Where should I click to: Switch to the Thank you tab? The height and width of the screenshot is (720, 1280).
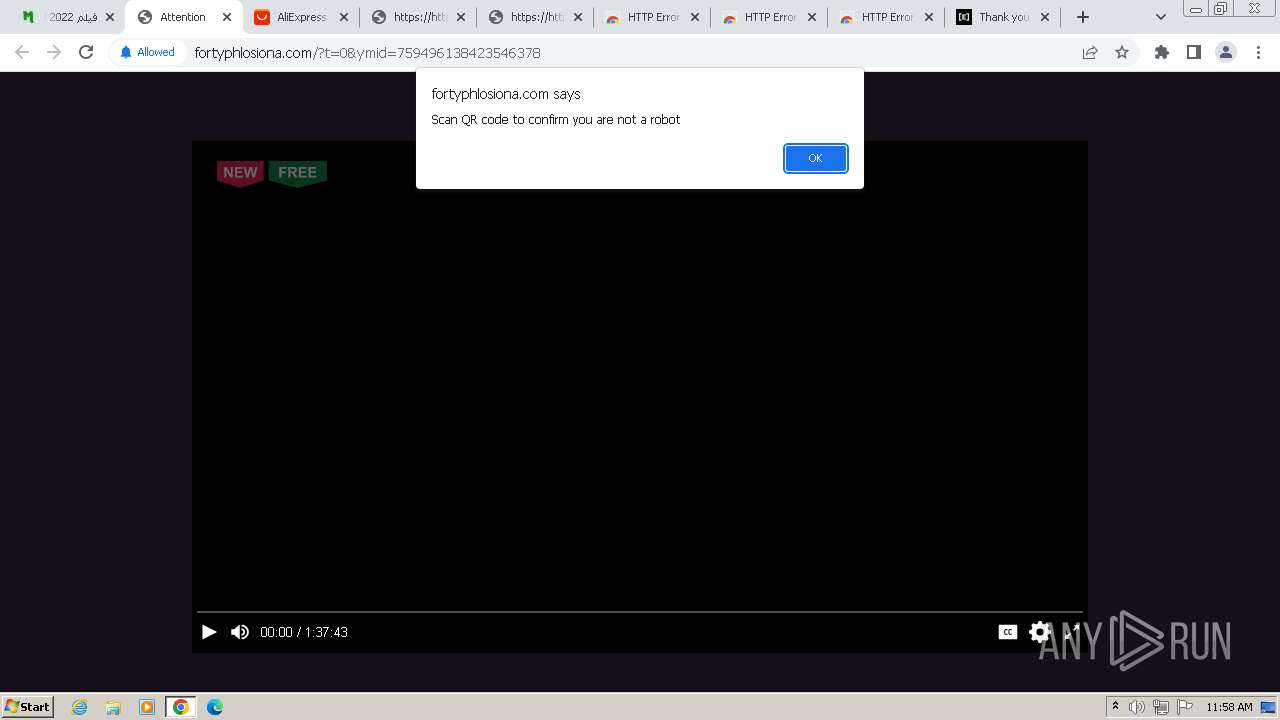click(x=1002, y=17)
